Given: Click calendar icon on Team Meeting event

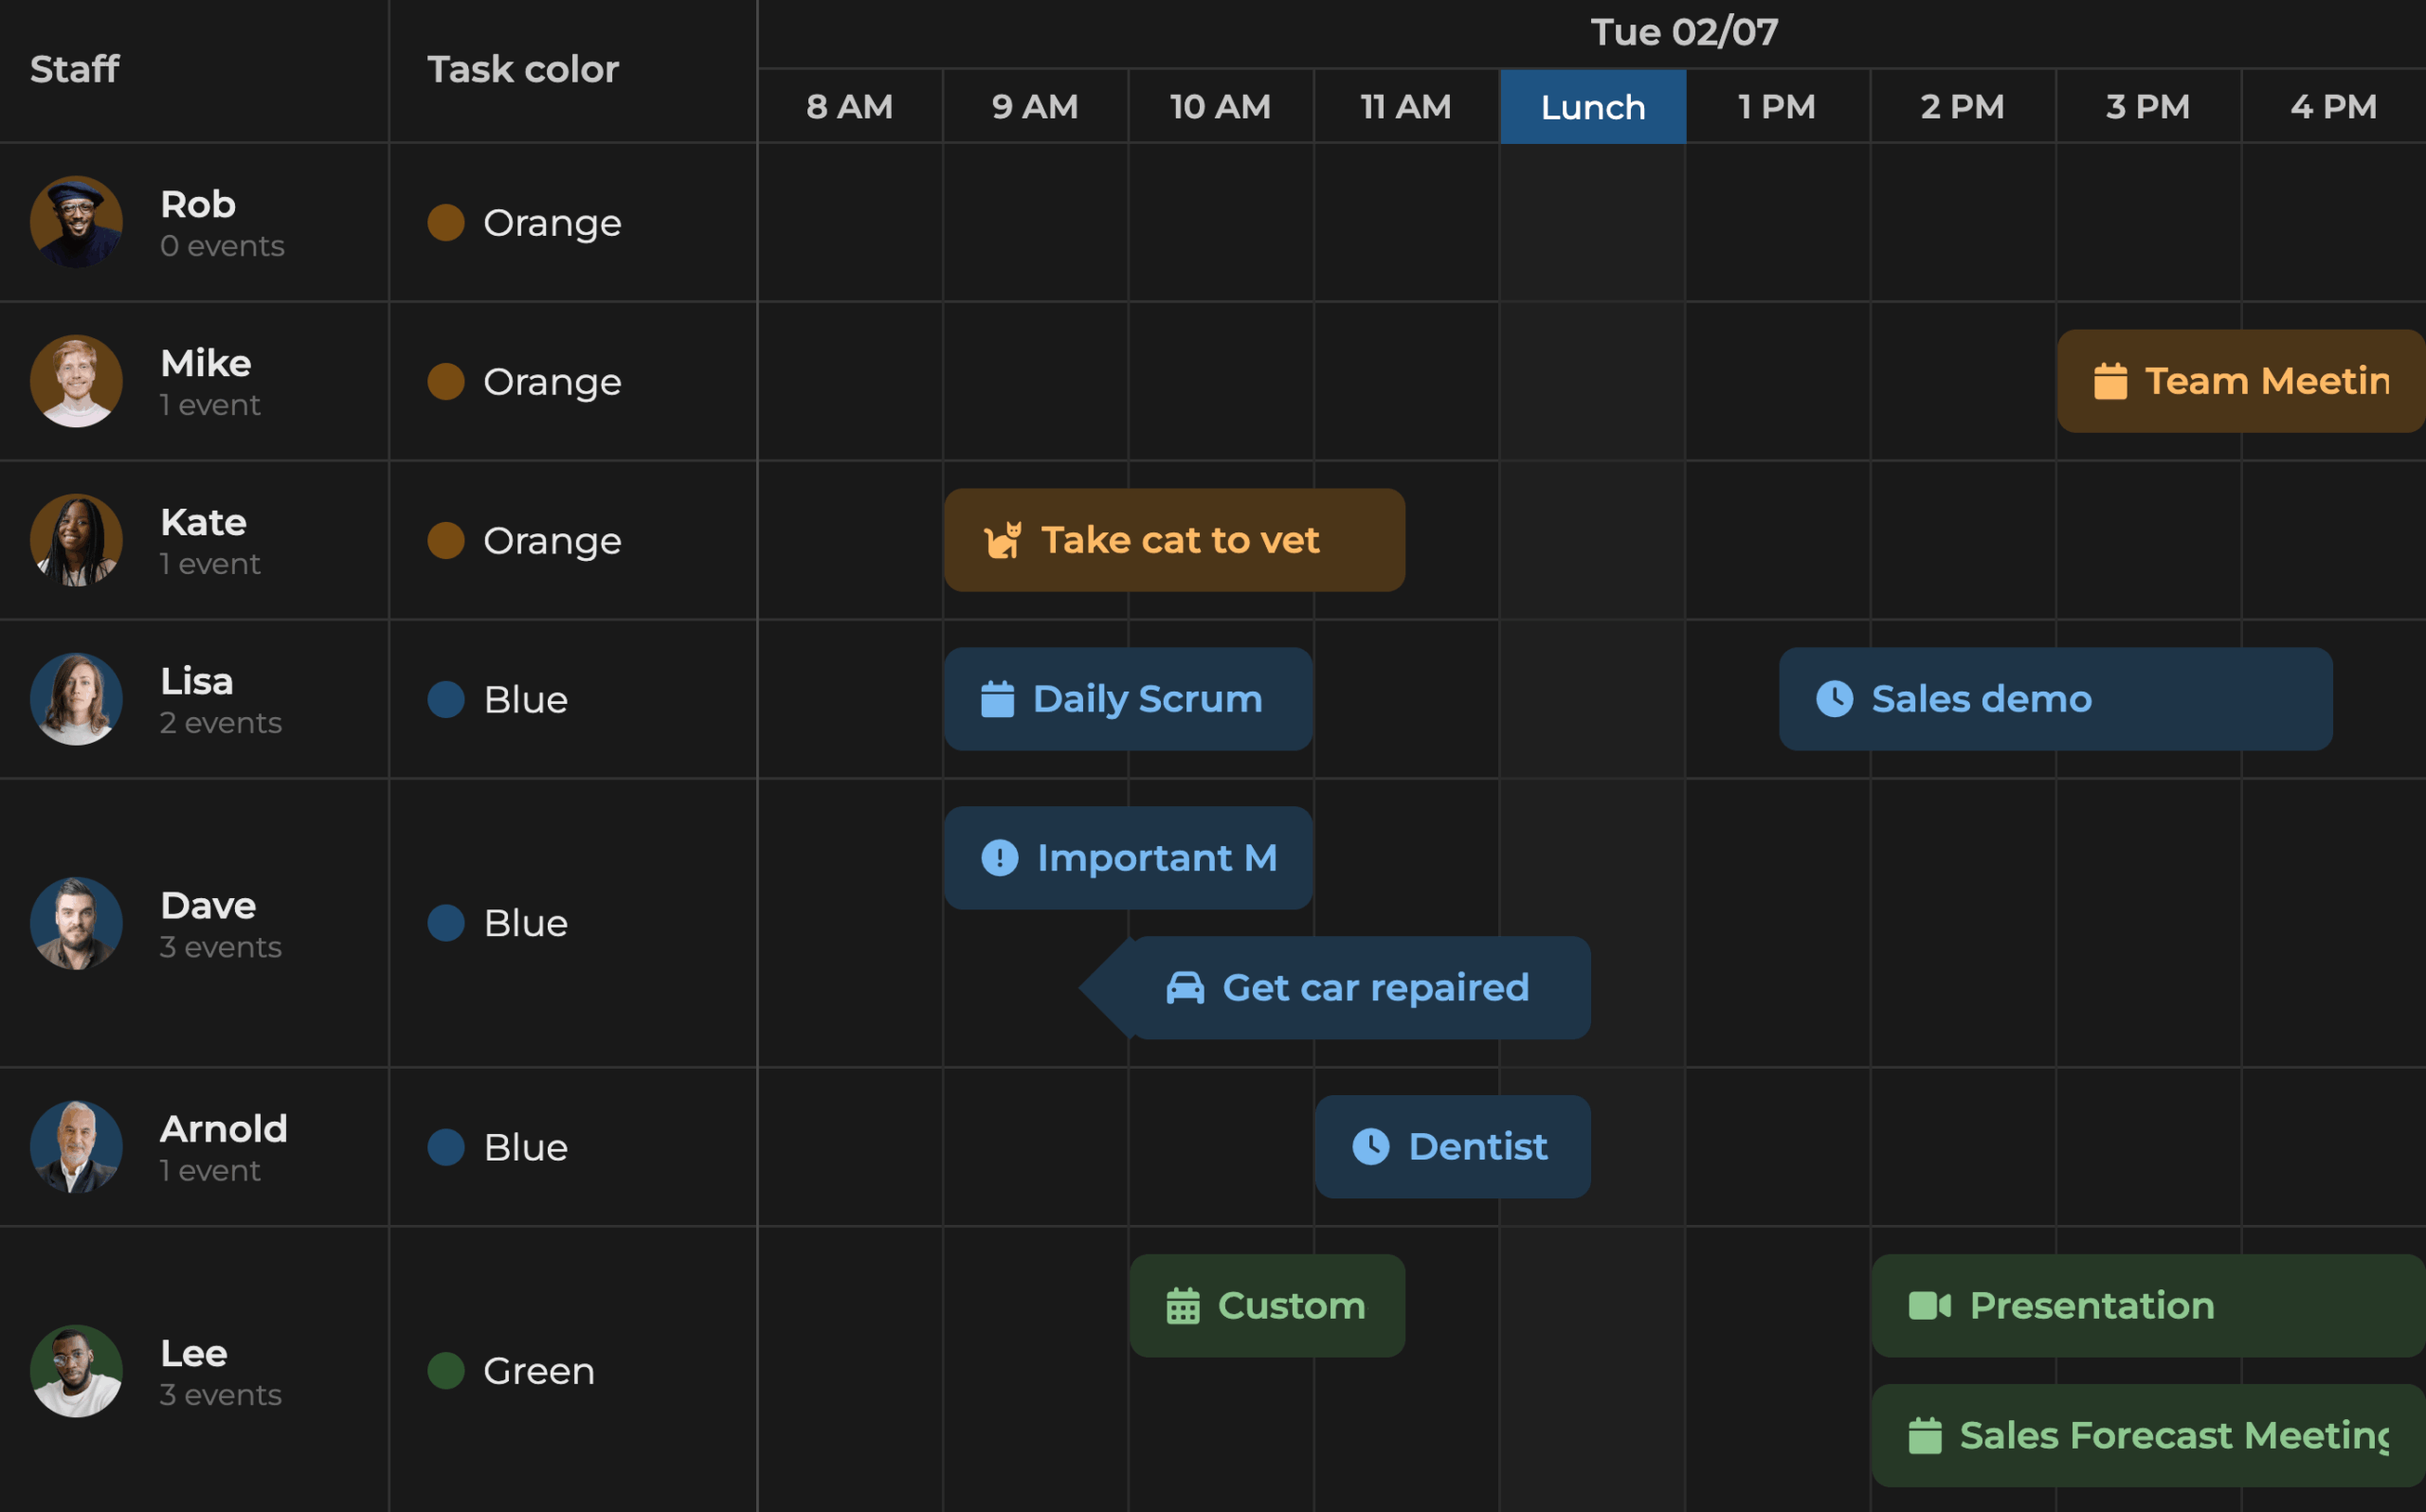Looking at the screenshot, I should pos(2110,381).
